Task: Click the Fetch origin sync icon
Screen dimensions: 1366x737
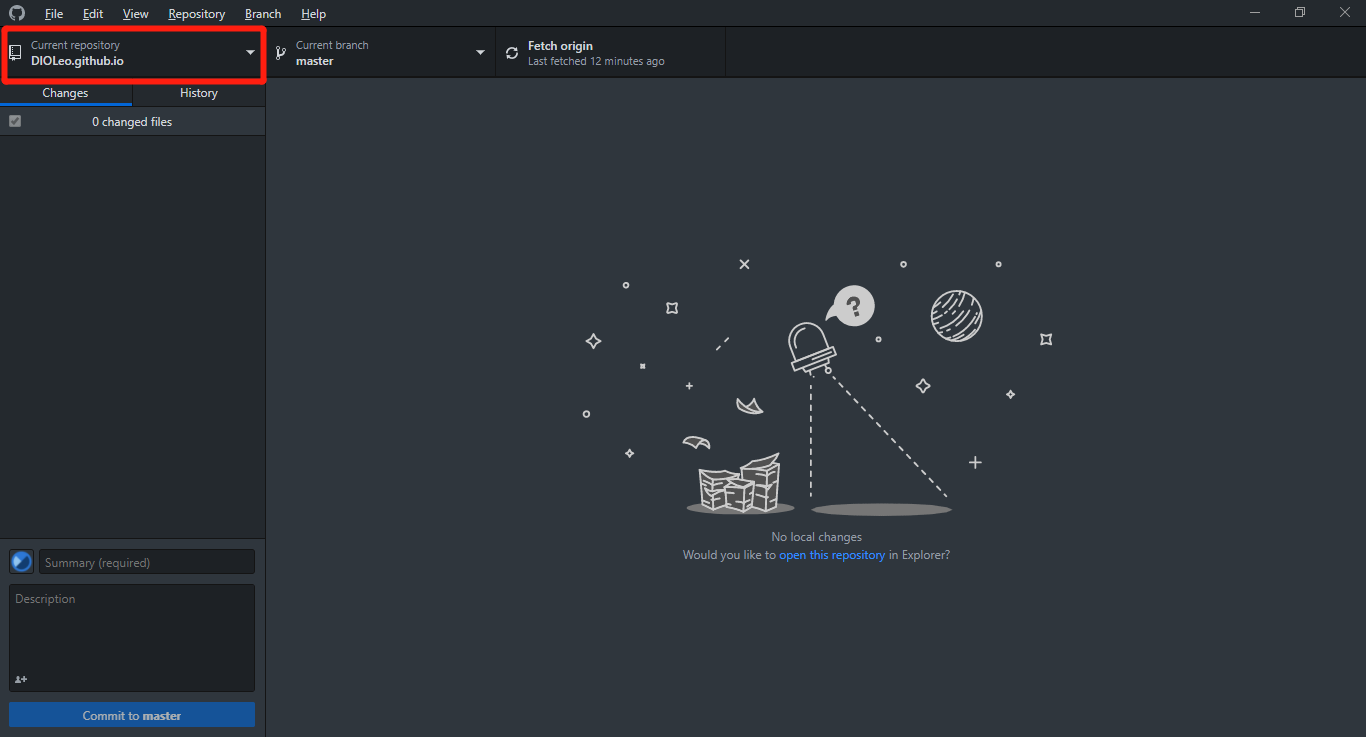Action: tap(512, 53)
